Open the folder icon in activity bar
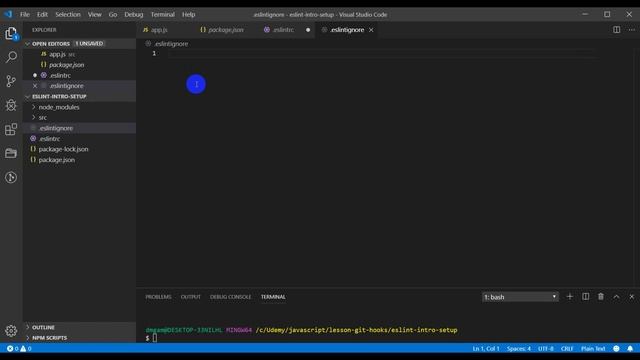This screenshot has width=640, height=360. pos(11,153)
